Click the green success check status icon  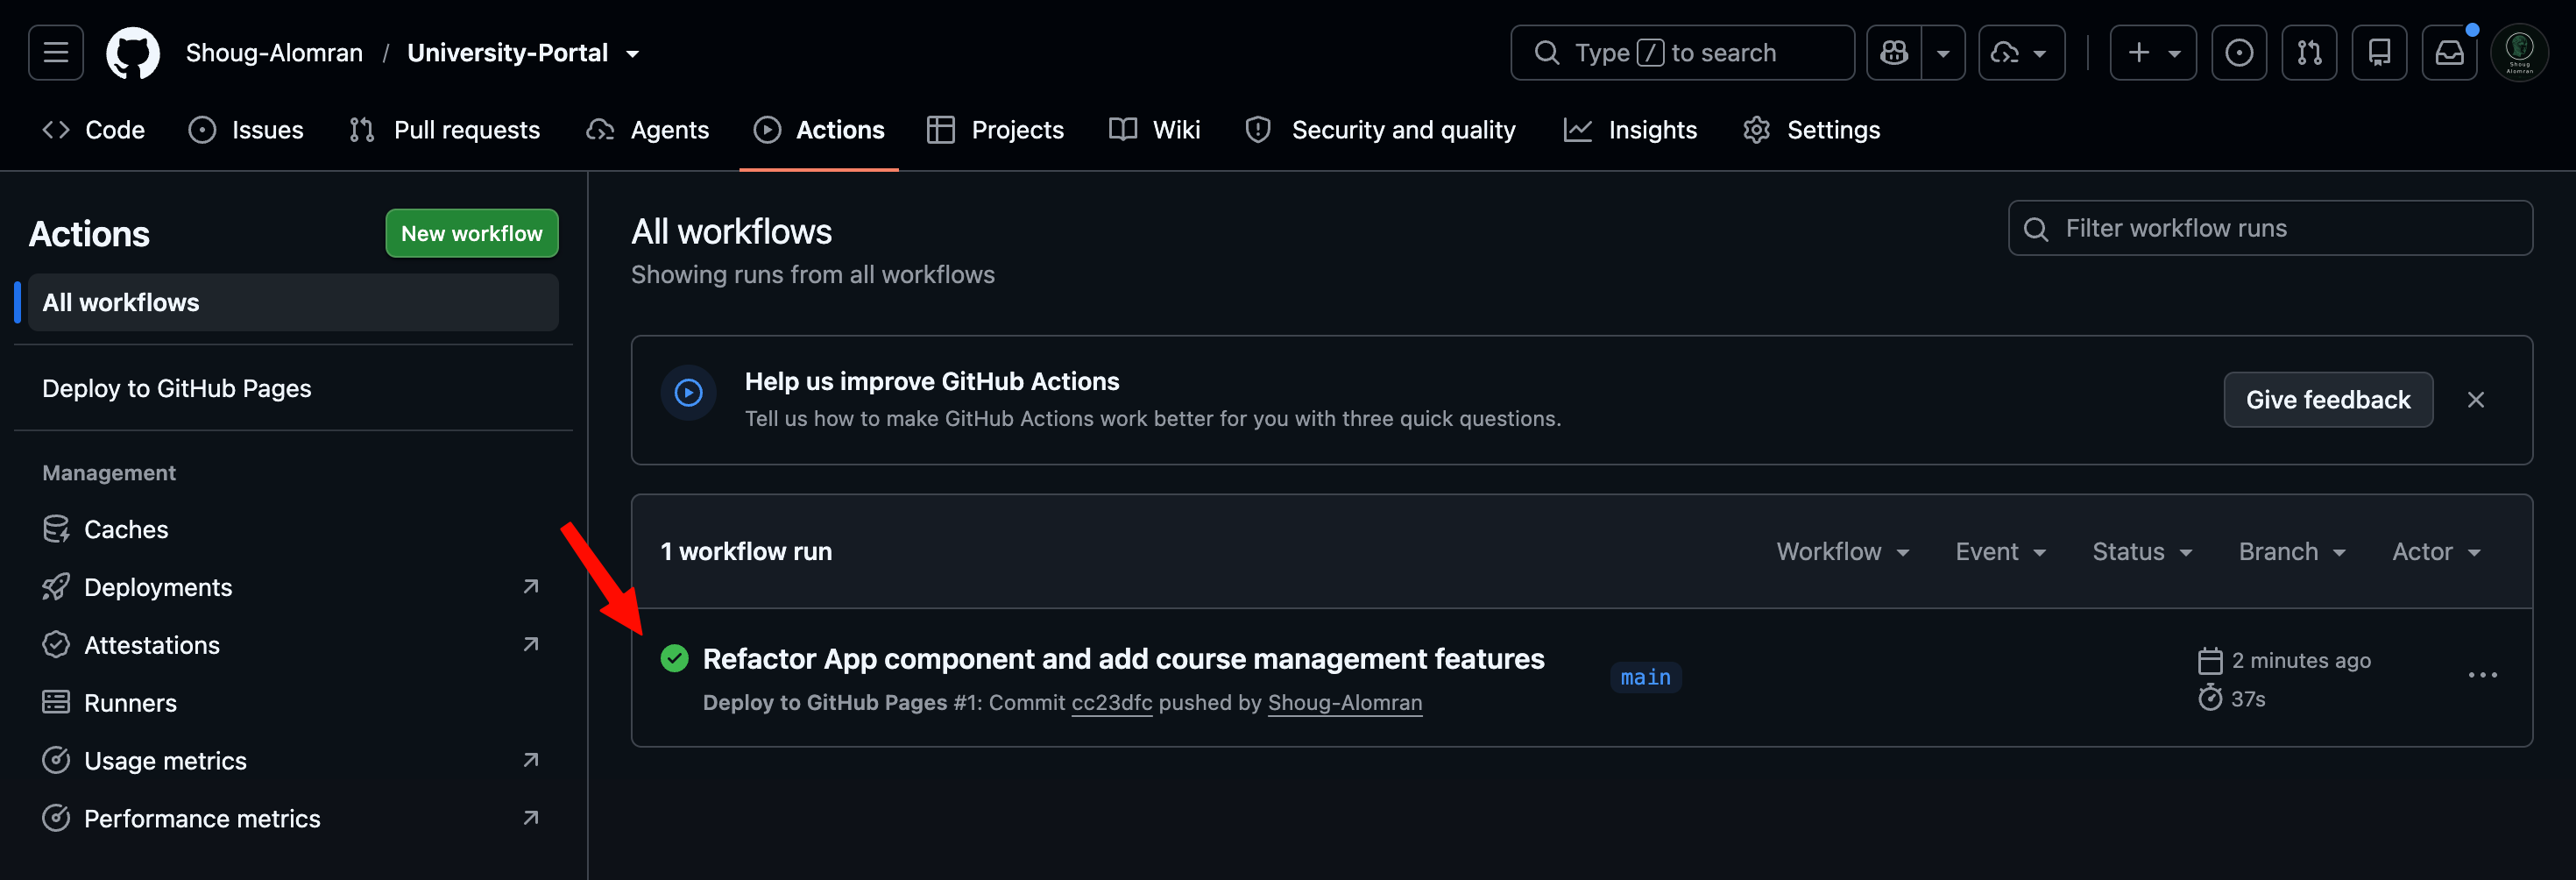(675, 658)
